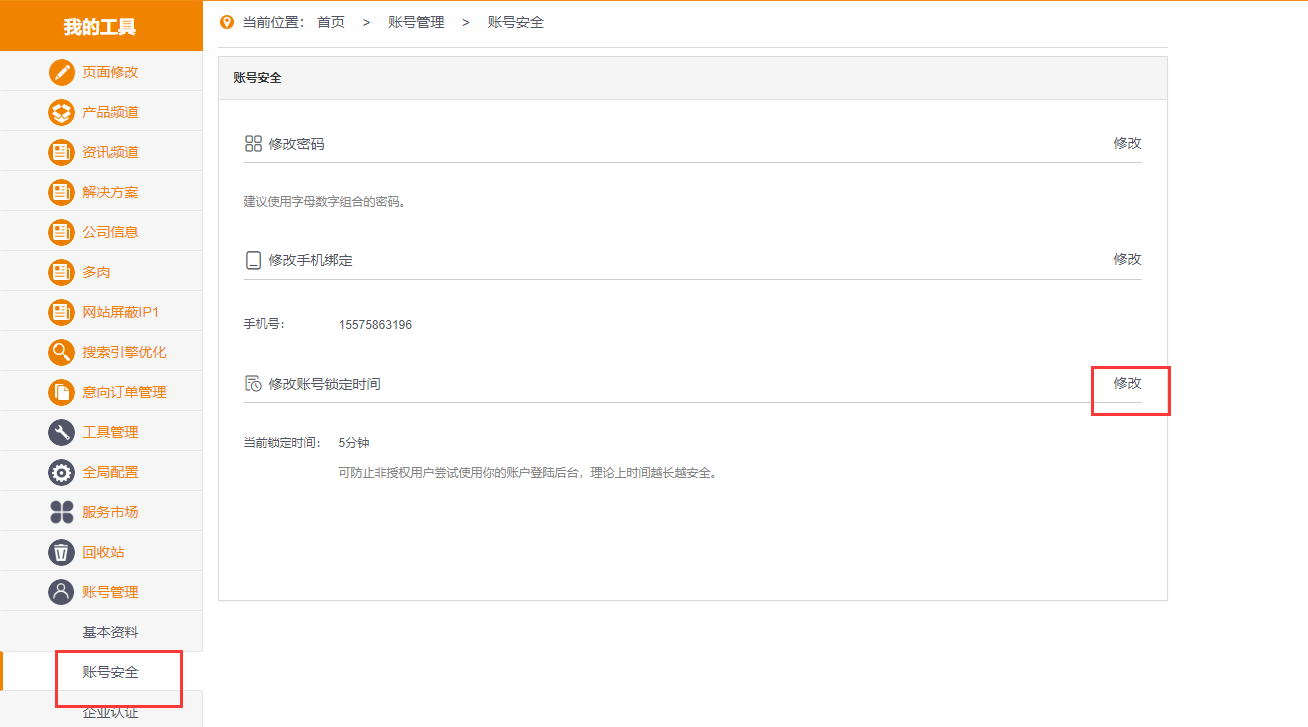This screenshot has height=727, width=1308.
Task: Click the clock icon beside 修改账号锁定时间
Action: [x=253, y=384]
